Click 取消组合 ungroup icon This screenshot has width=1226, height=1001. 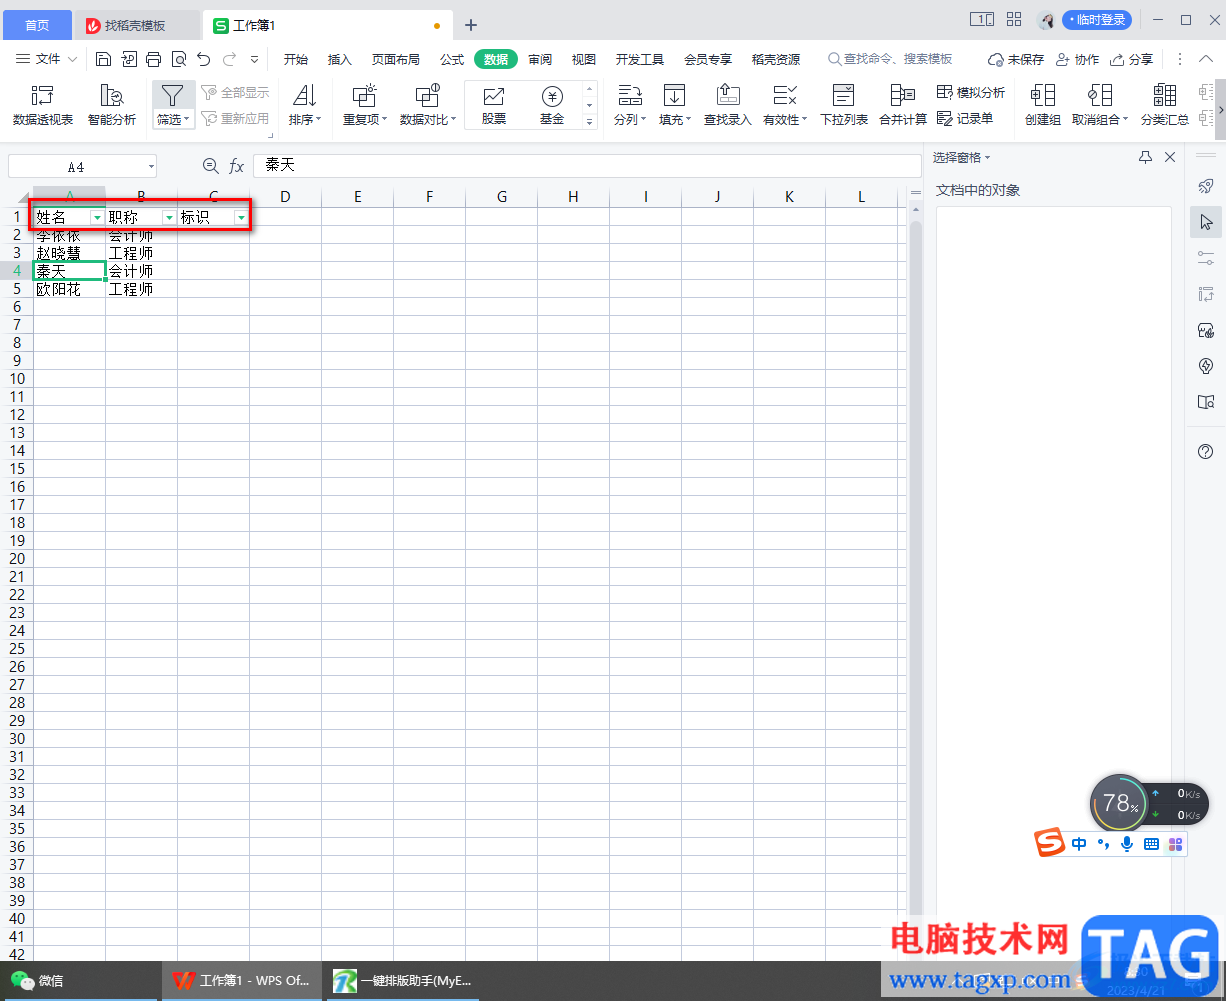1100,96
